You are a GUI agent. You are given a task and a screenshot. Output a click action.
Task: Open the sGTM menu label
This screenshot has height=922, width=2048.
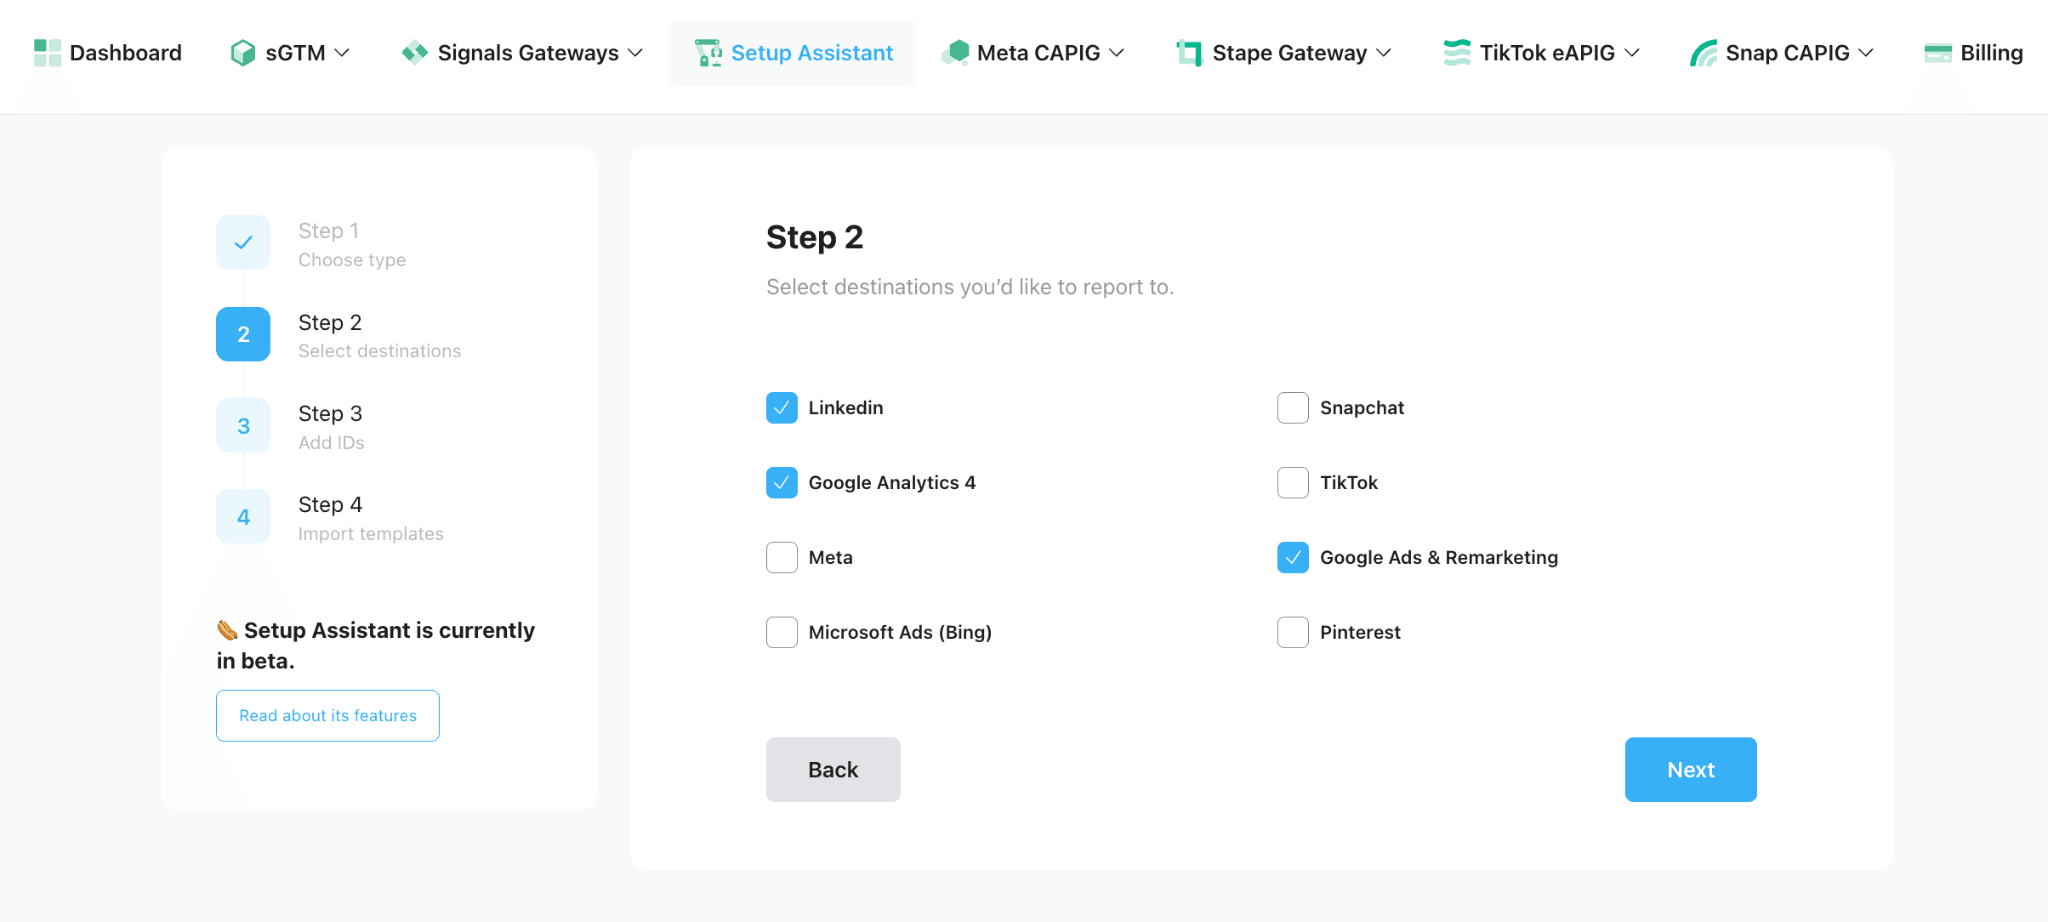pyautogui.click(x=296, y=53)
